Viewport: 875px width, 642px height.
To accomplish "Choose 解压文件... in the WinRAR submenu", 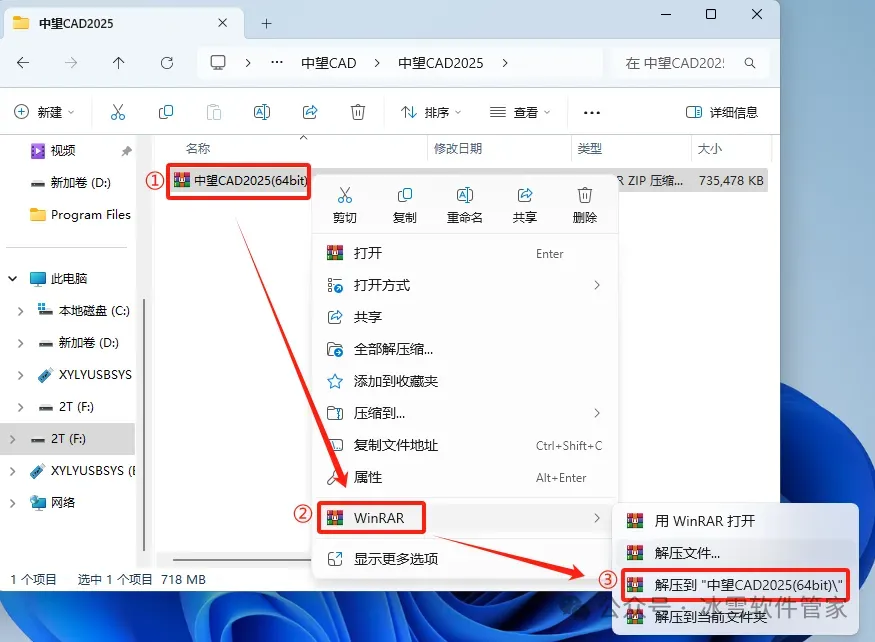I will [735, 553].
